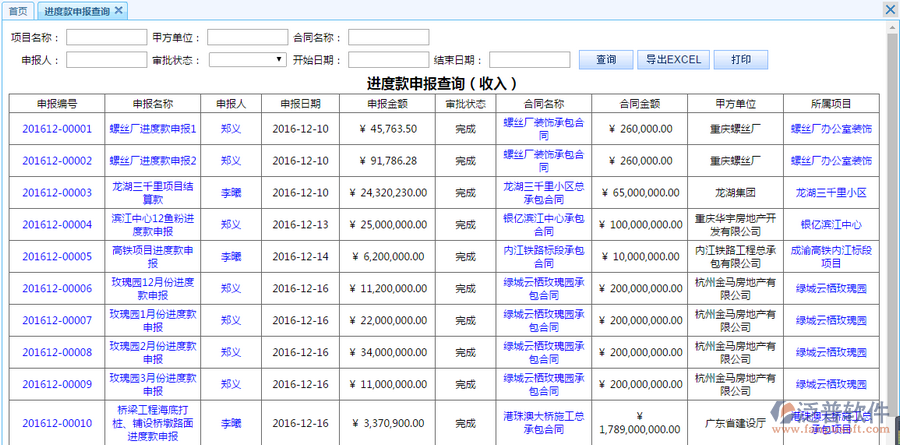This screenshot has width=900, height=445.
Task: Click 李曦 in the 201612-00005 row
Action: (x=231, y=257)
